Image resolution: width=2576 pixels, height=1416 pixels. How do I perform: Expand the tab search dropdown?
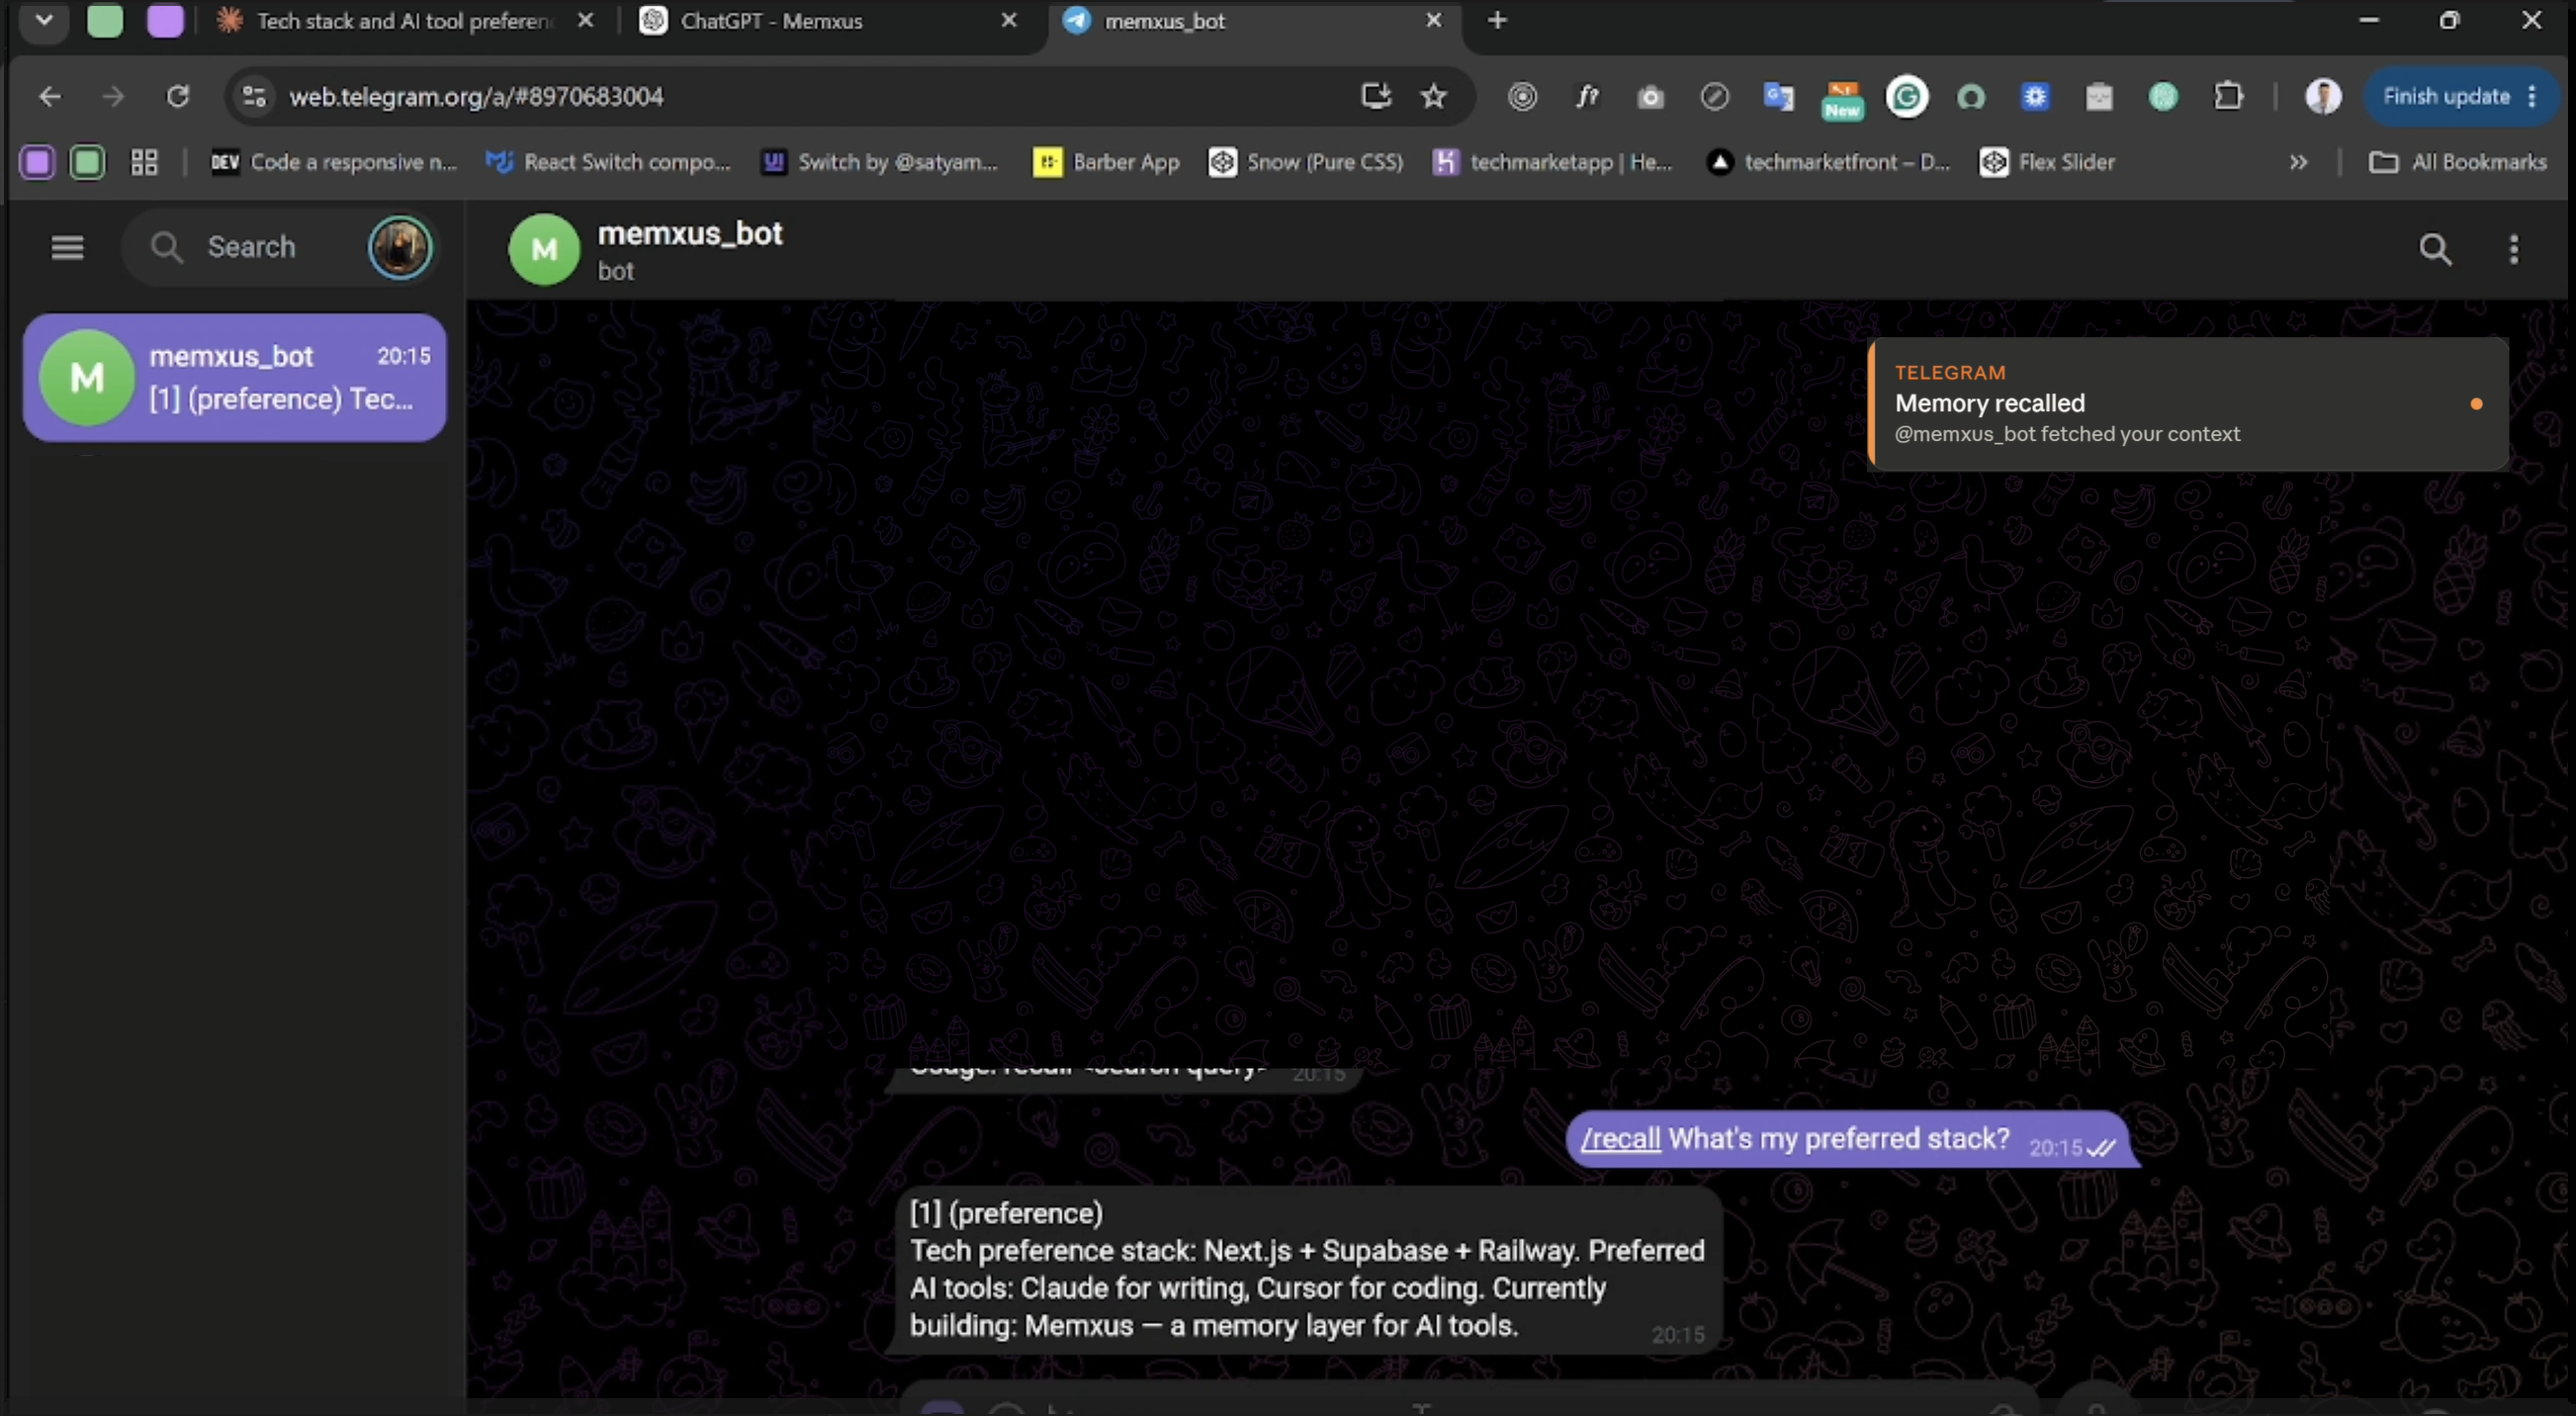tap(44, 20)
